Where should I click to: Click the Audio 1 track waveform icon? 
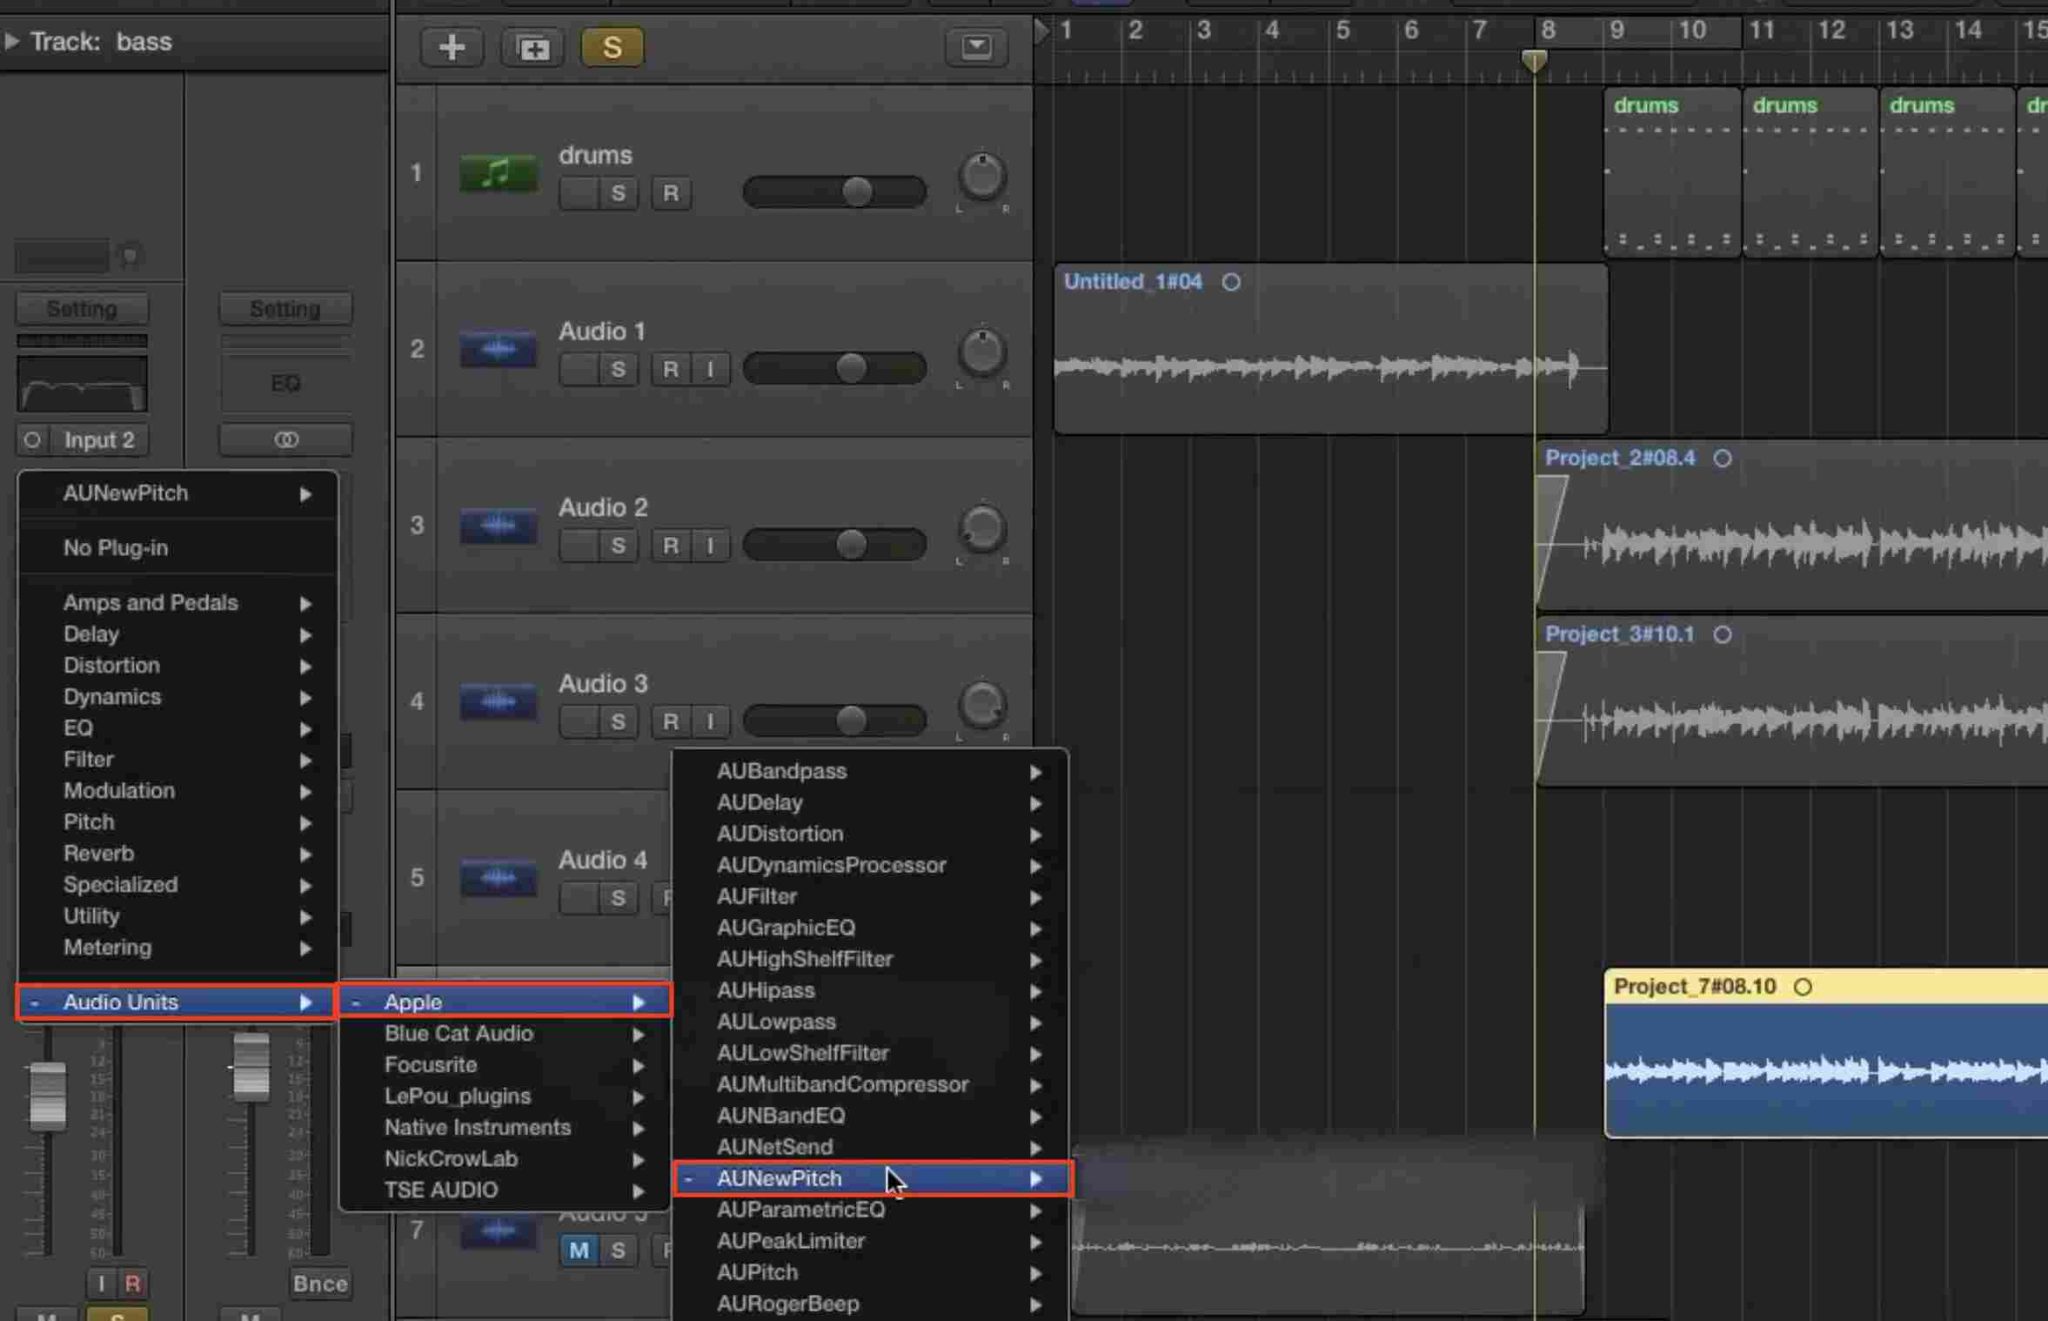pyautogui.click(x=497, y=348)
